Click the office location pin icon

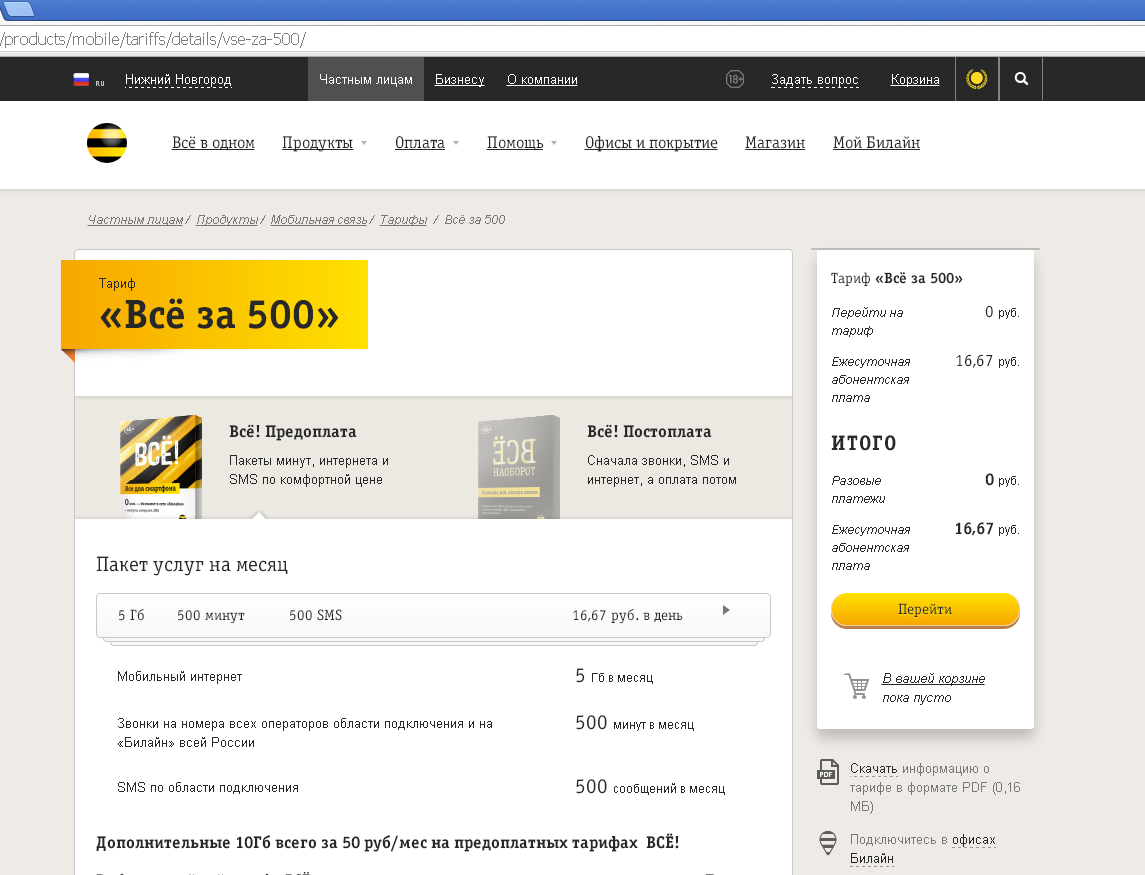tap(828, 843)
